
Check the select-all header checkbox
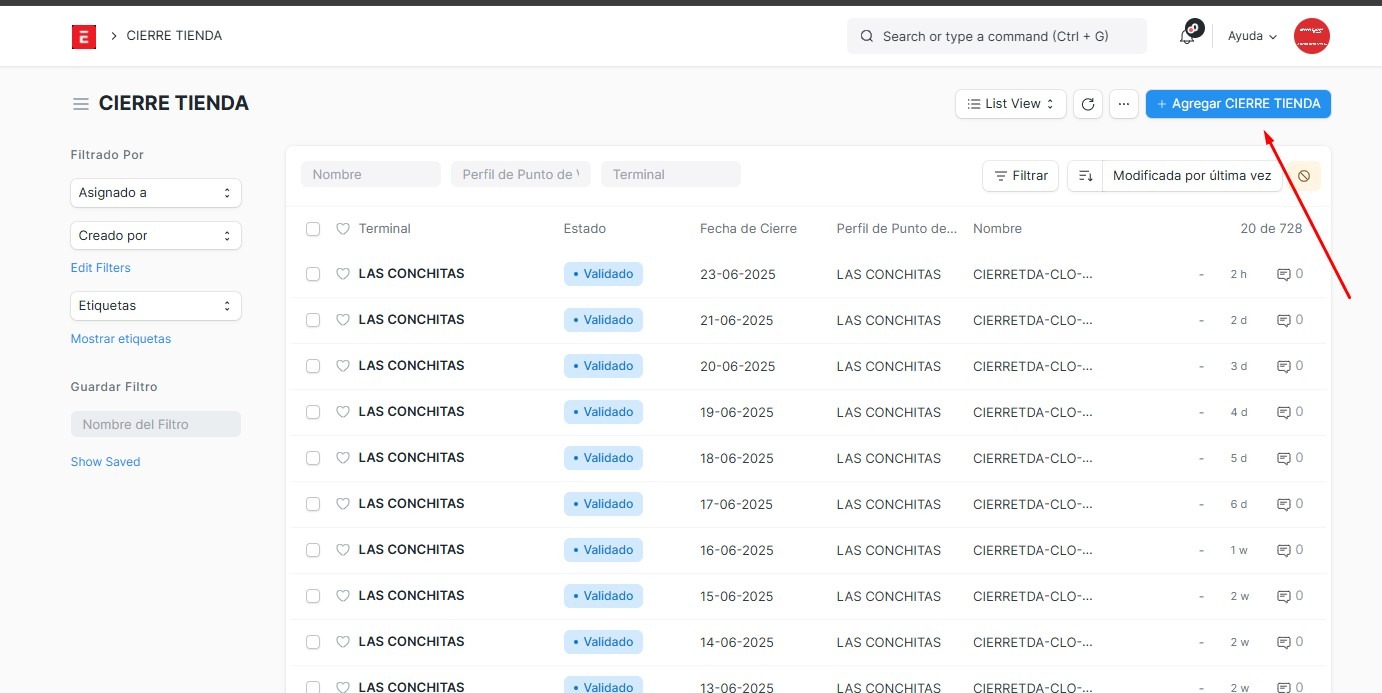tap(313, 229)
